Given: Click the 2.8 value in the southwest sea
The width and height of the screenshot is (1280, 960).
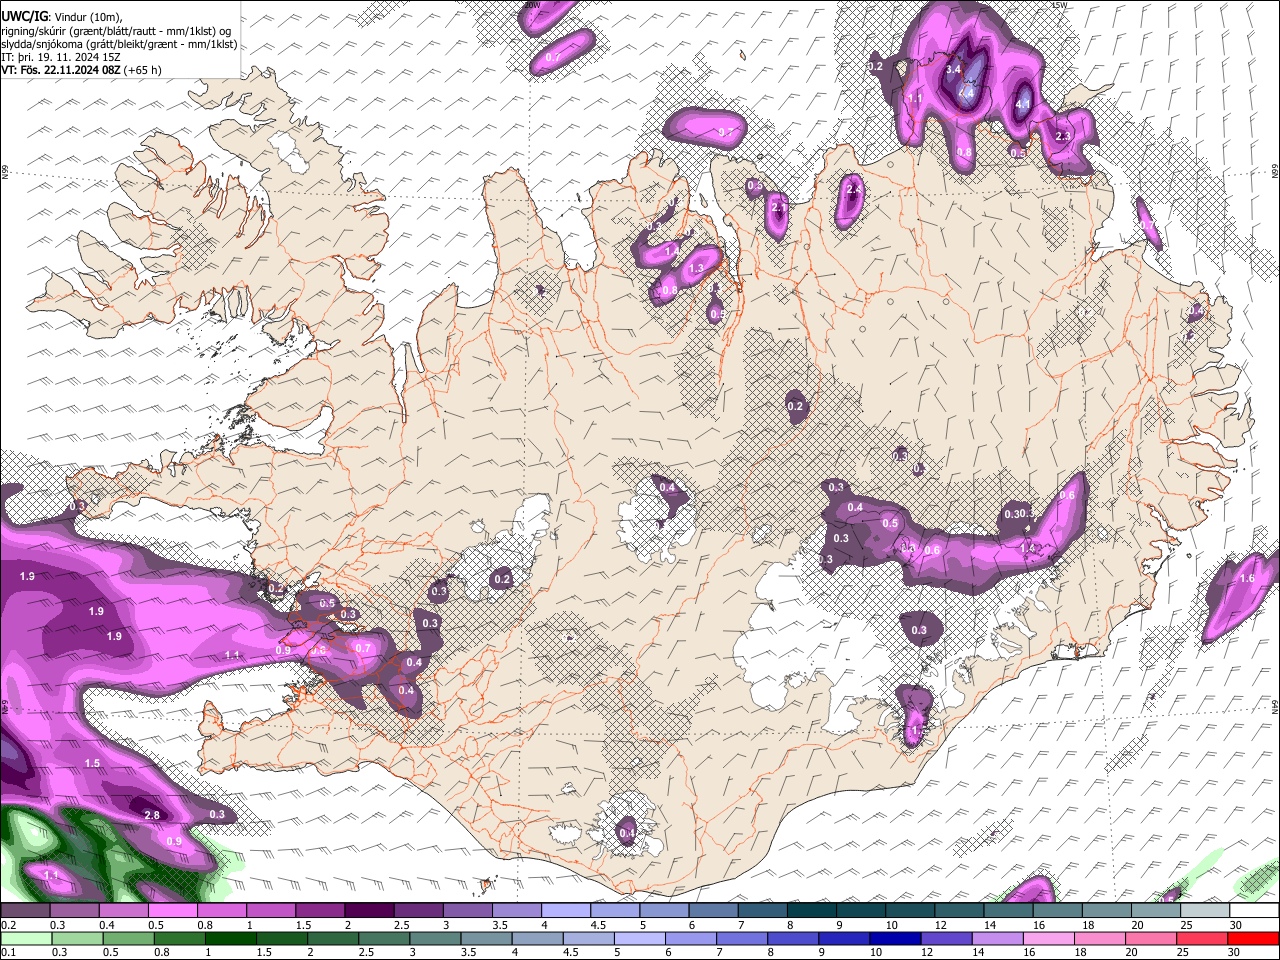Looking at the screenshot, I should click(152, 815).
